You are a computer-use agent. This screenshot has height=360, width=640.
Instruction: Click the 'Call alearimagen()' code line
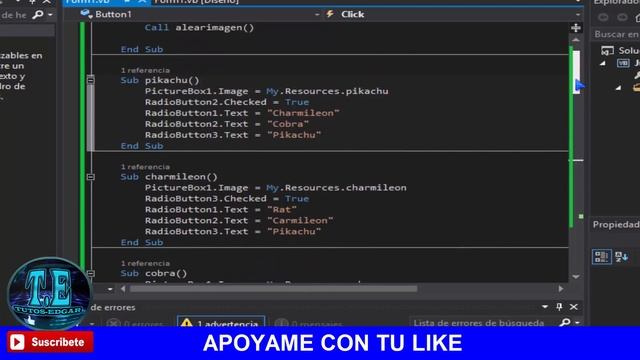(x=199, y=27)
